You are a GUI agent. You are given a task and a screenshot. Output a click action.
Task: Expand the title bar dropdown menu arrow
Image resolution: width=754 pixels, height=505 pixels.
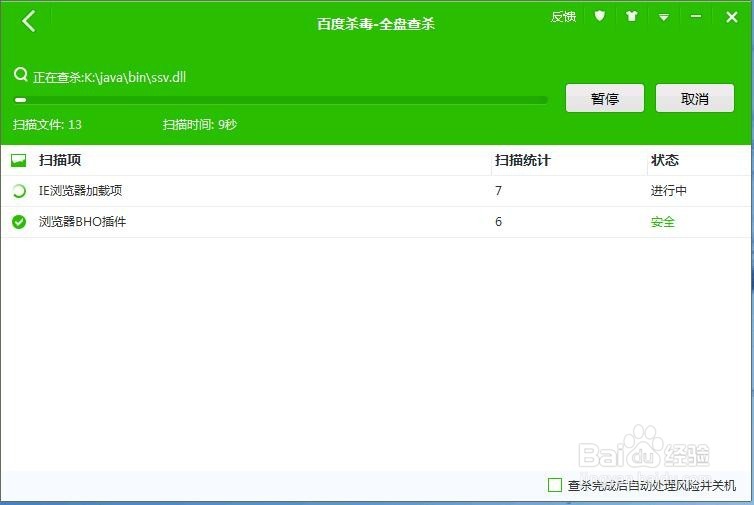coord(664,17)
